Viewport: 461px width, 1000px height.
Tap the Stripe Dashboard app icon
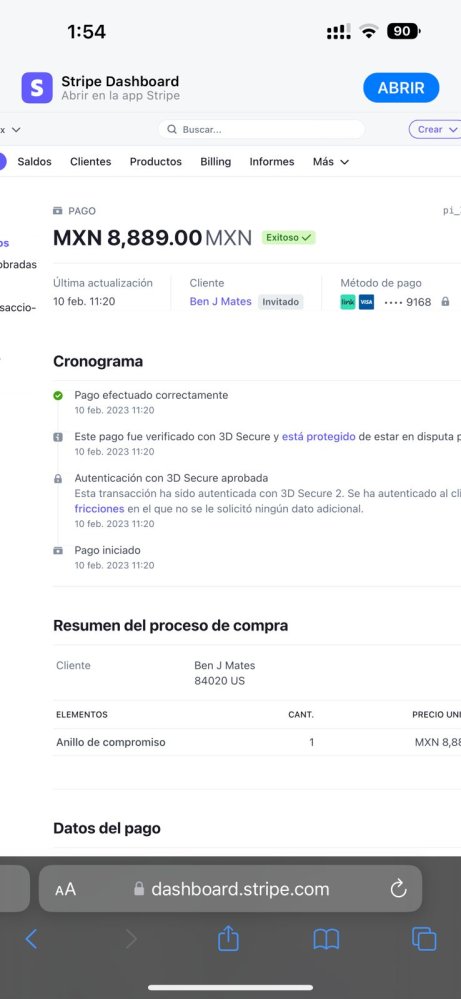[37, 87]
